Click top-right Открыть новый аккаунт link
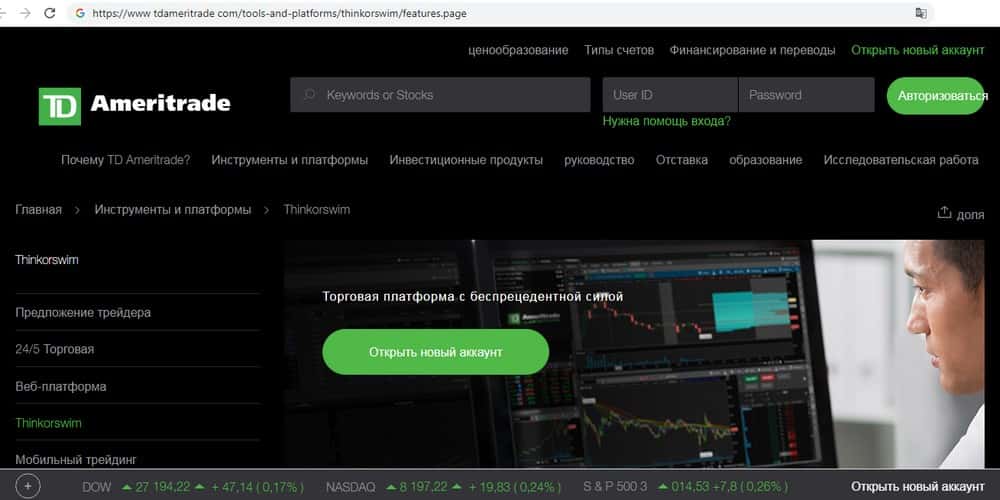Image resolution: width=1000 pixels, height=500 pixels. click(x=918, y=50)
